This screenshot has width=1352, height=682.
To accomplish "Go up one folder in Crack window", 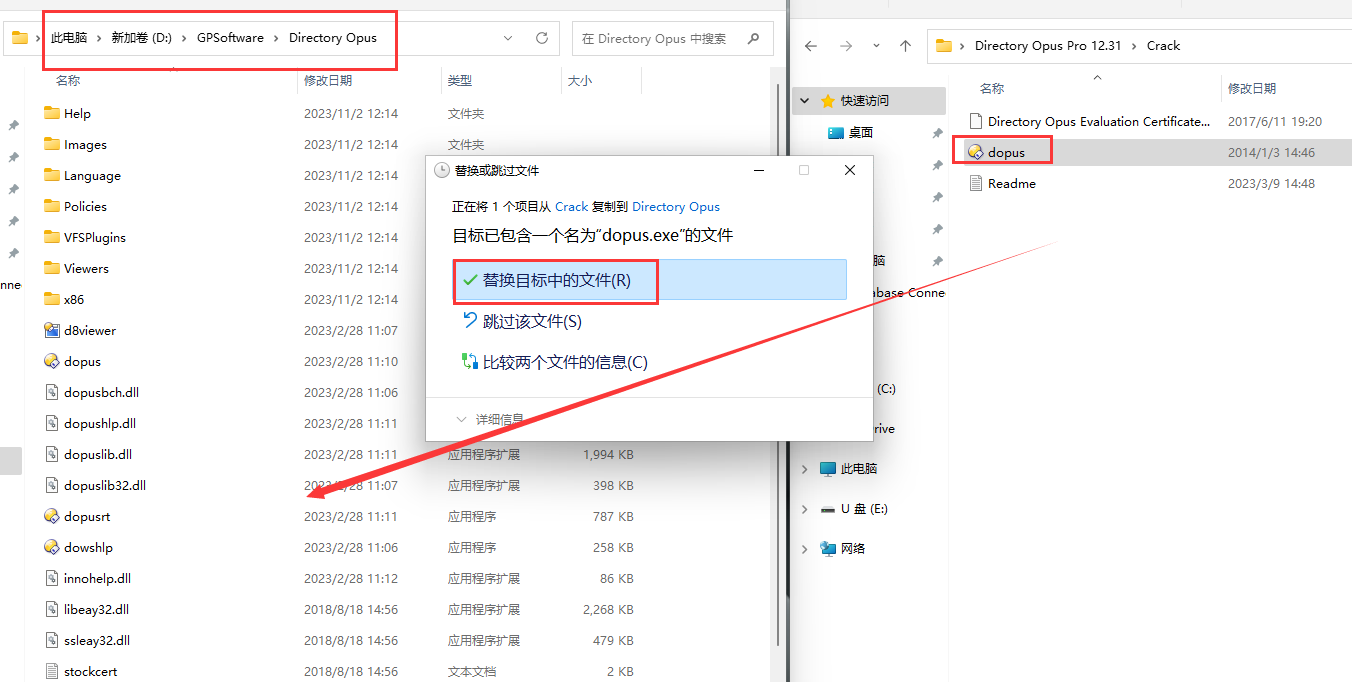I will [905, 46].
